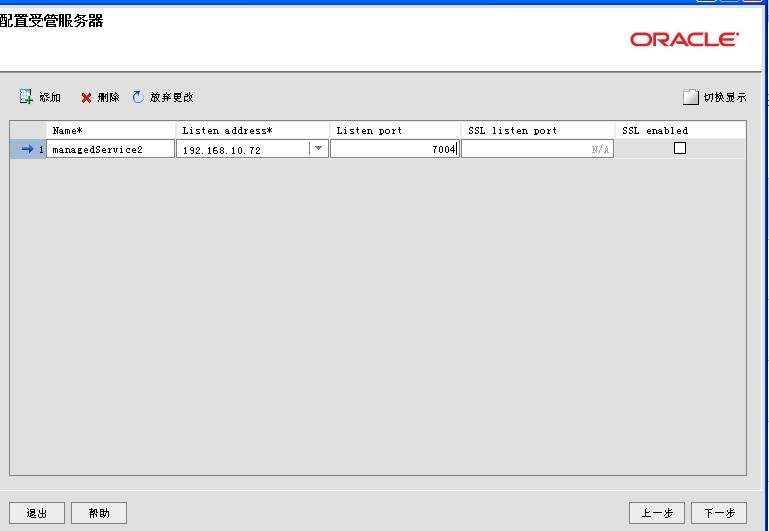Click the 上一步 (Previous) button
Screen dimensions: 769x531
tap(657, 513)
